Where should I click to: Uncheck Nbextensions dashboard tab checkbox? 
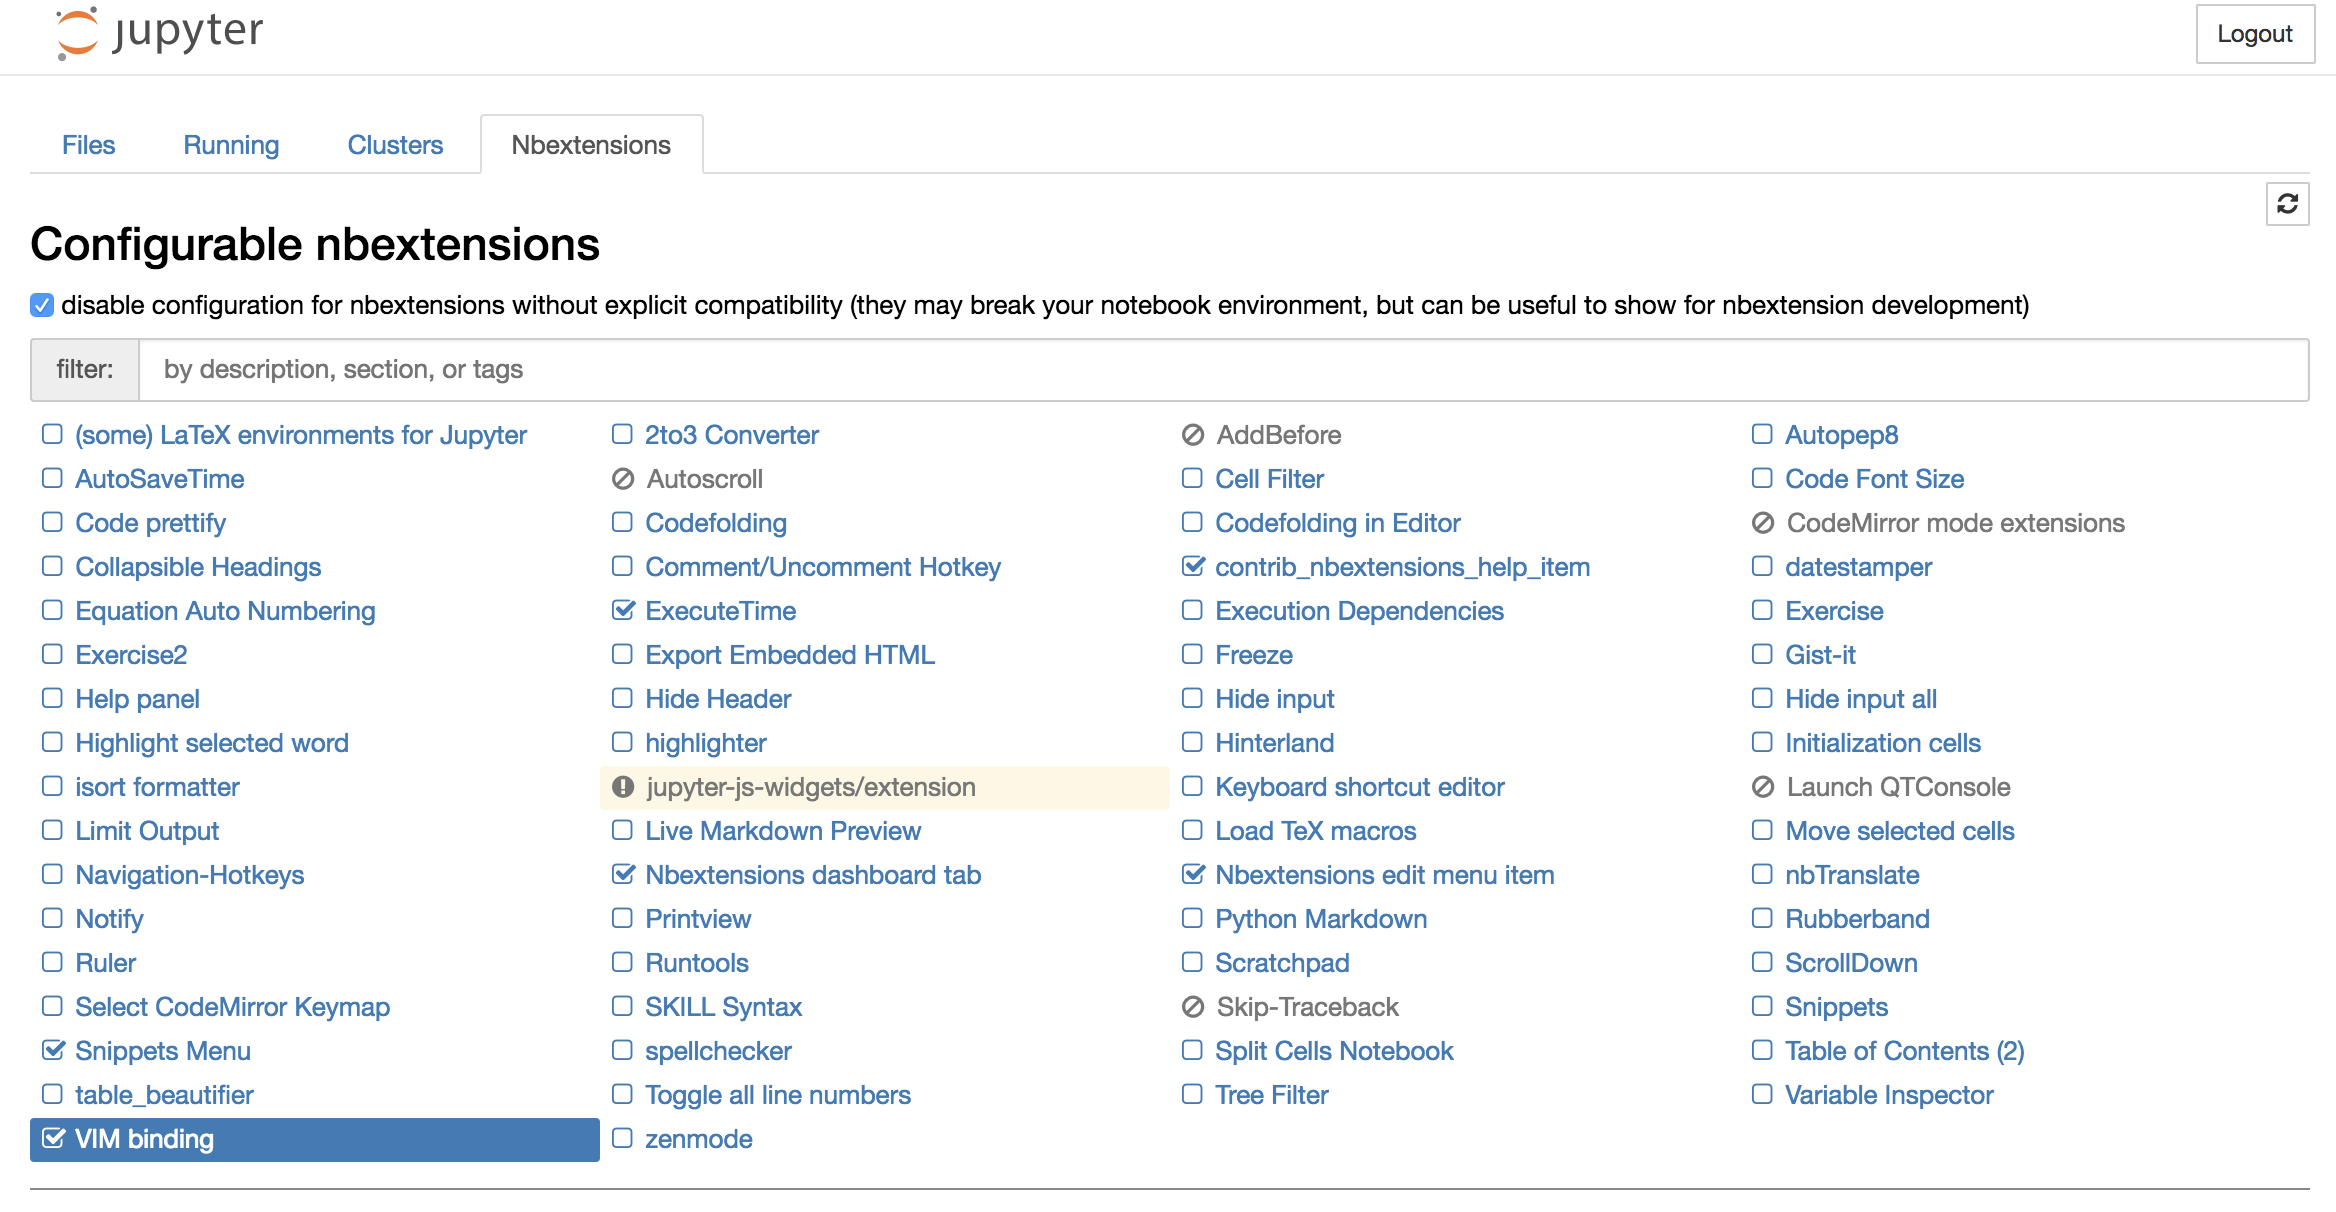(623, 874)
